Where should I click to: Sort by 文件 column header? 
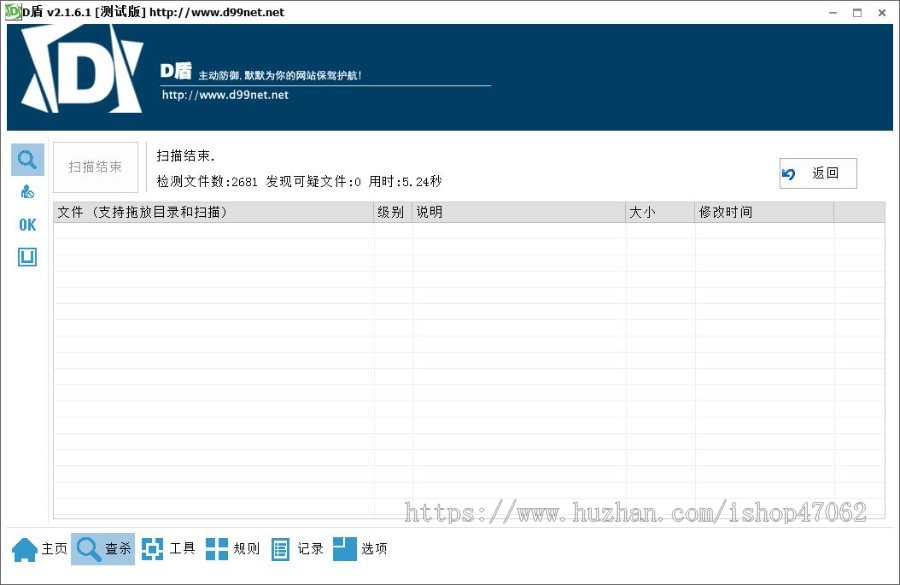[214, 212]
